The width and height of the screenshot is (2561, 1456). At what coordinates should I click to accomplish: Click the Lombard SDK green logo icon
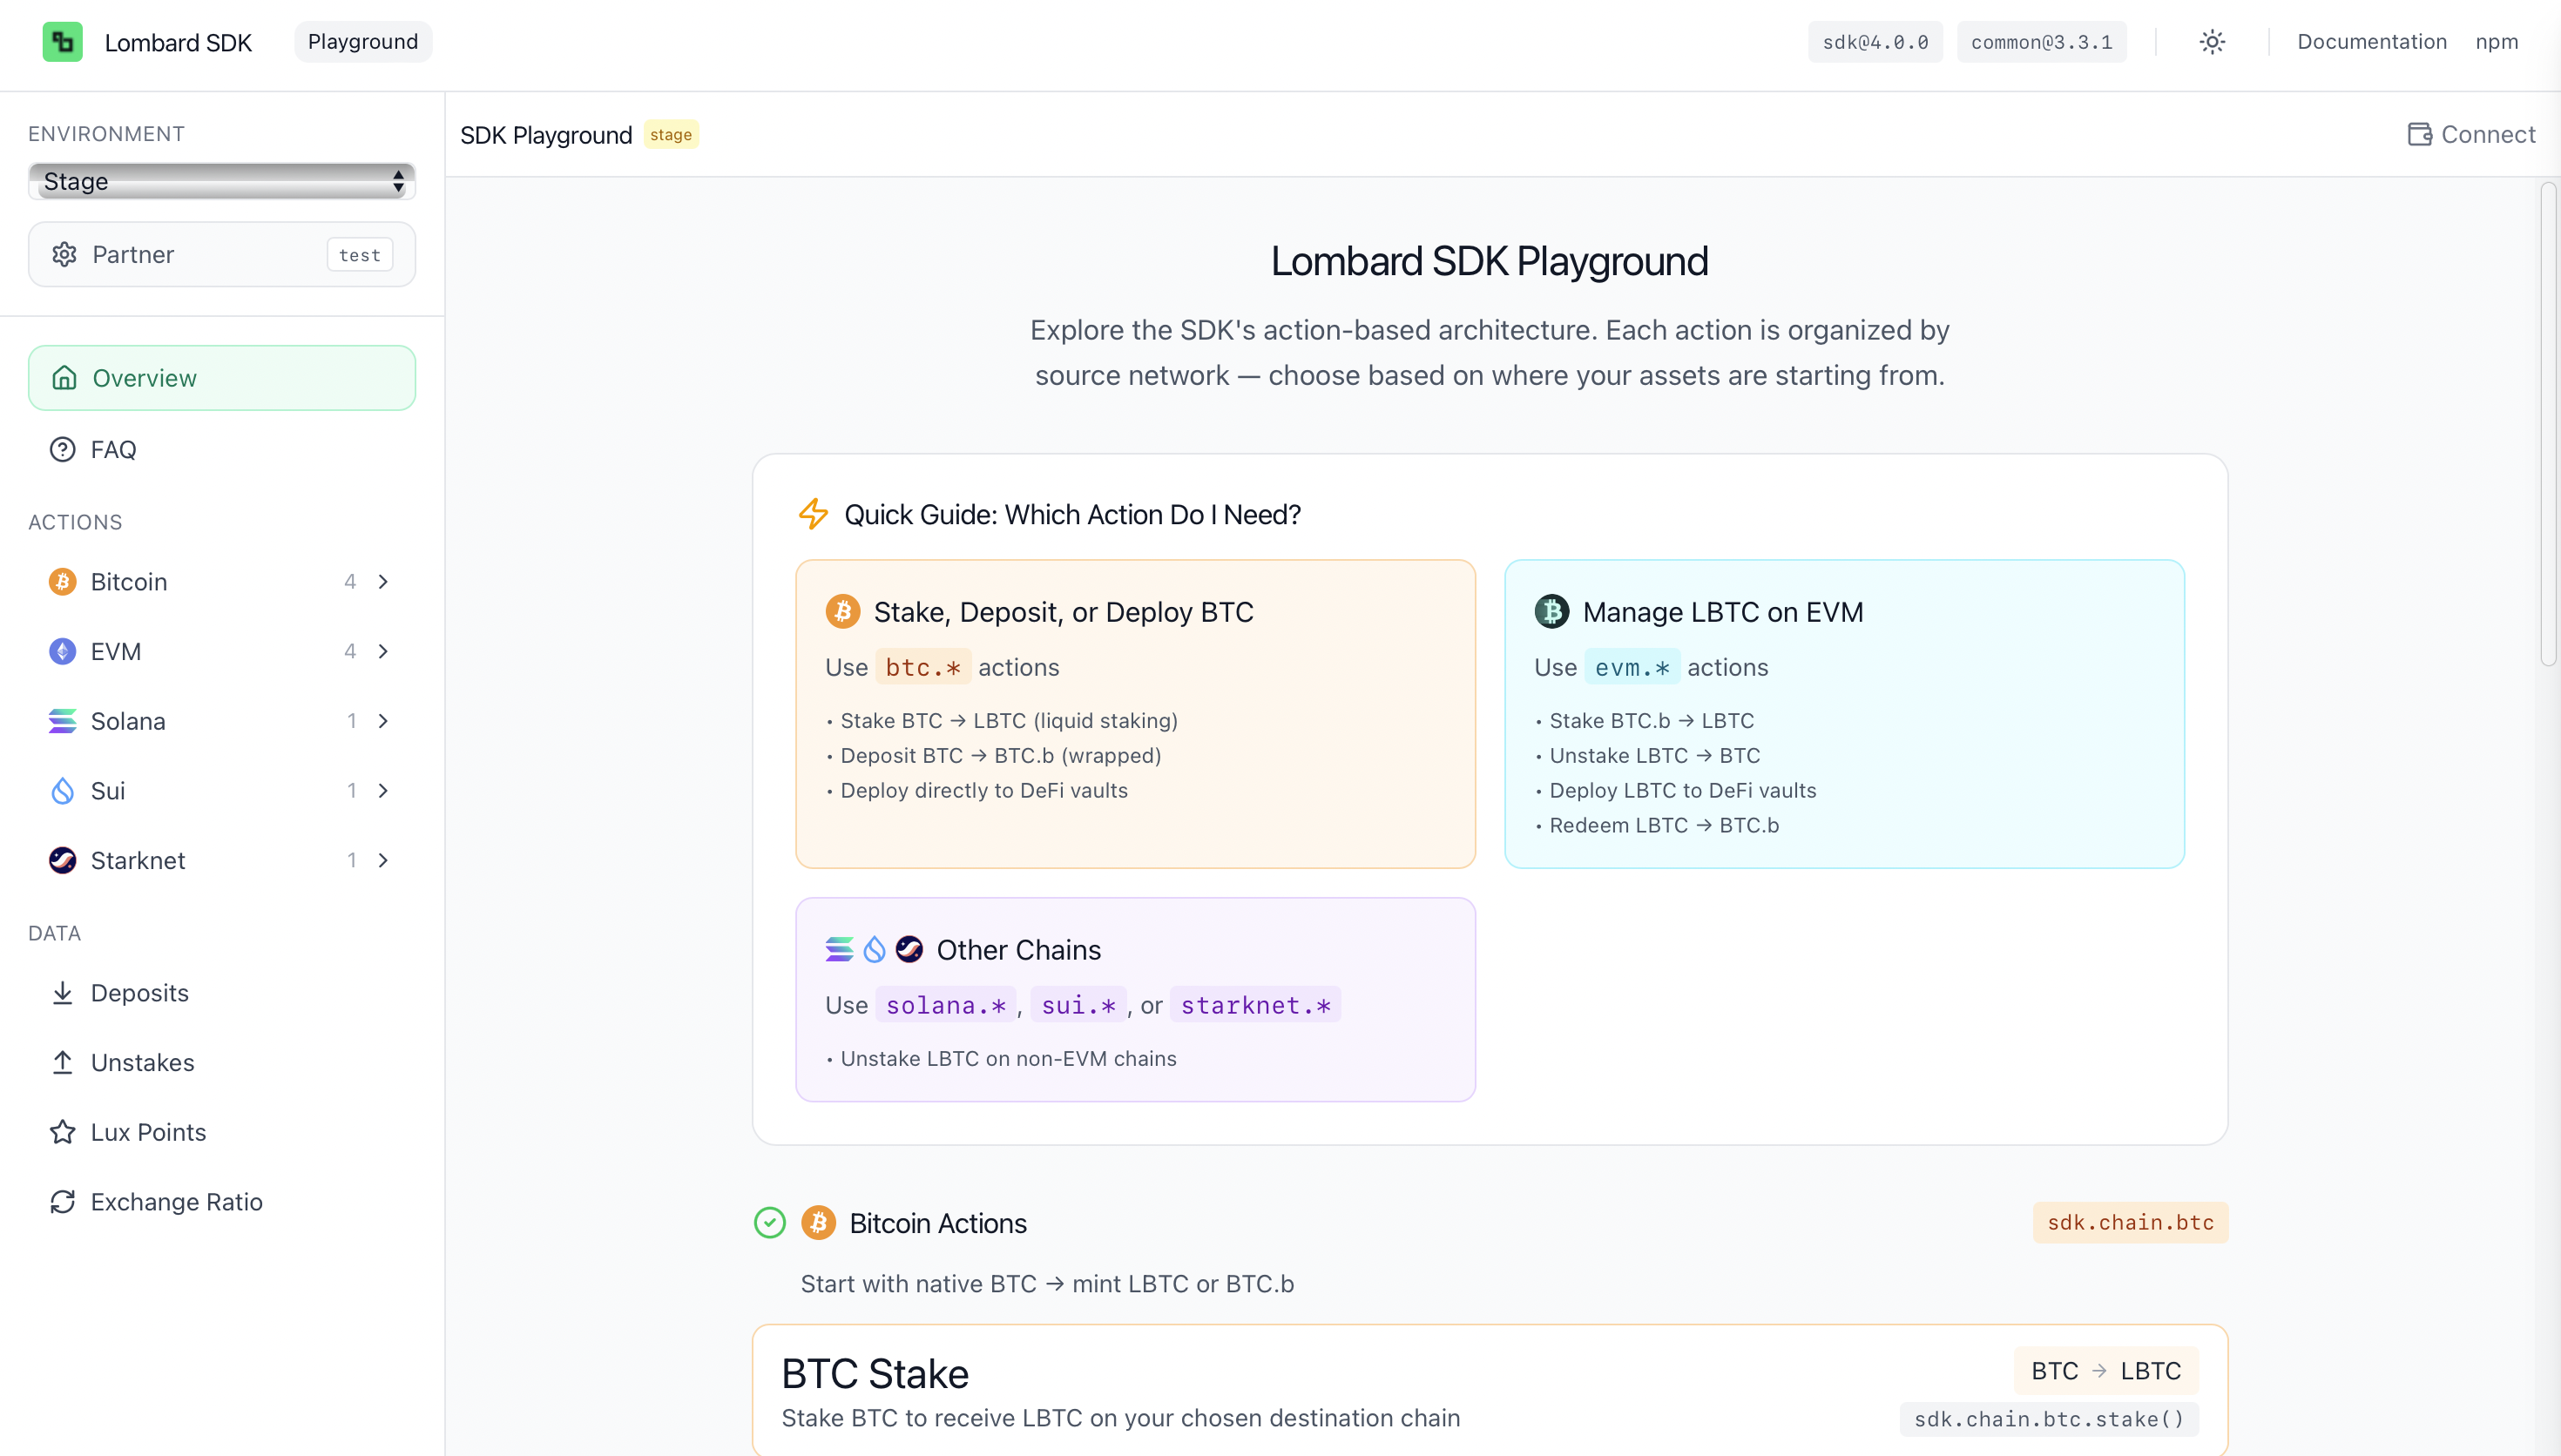click(62, 42)
